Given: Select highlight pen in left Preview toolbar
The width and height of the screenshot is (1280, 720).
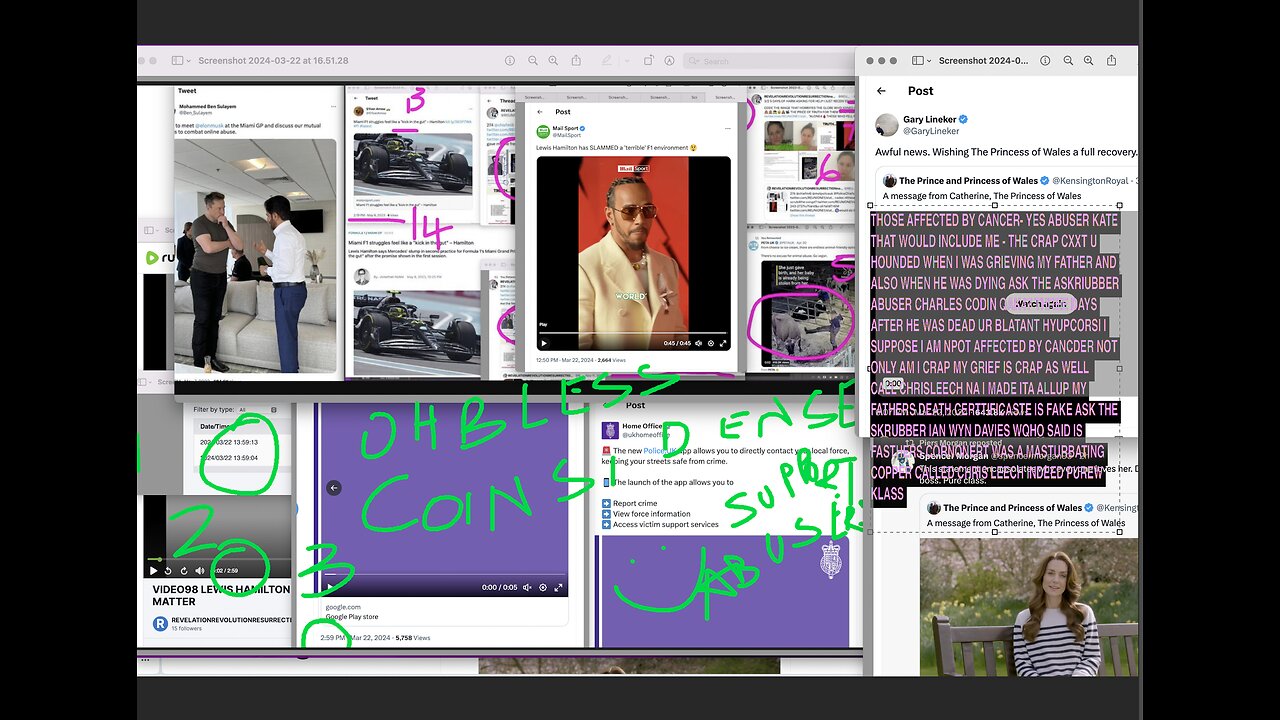Looking at the screenshot, I should pos(607,60).
